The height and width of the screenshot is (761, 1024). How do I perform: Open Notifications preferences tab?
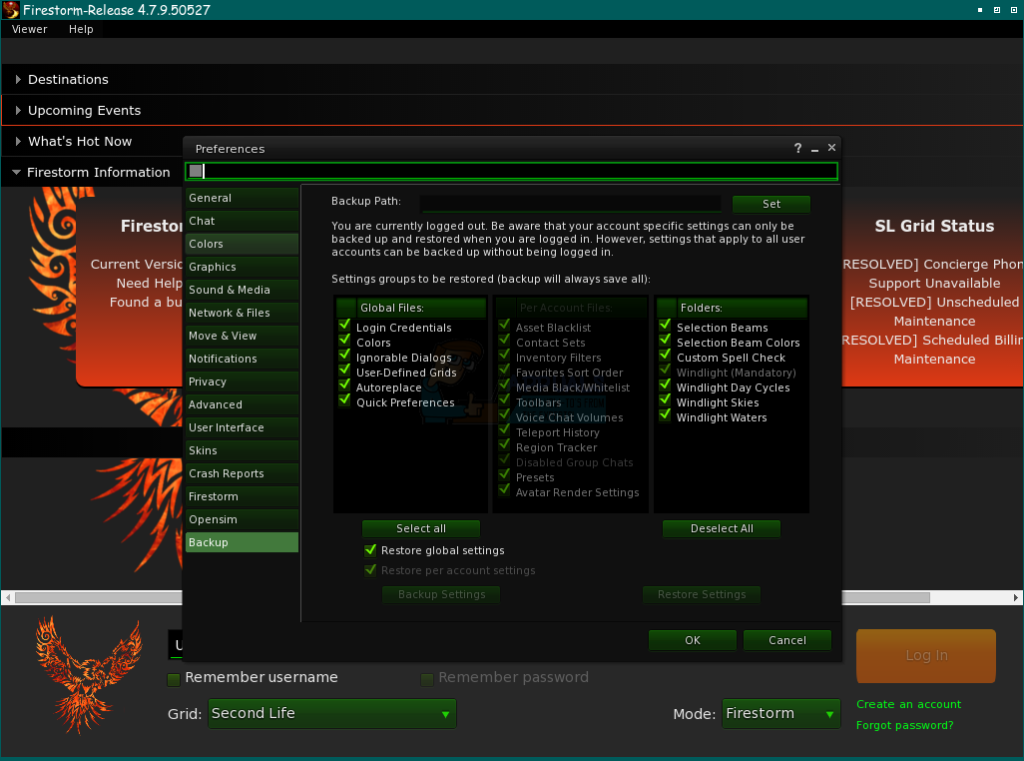click(x=242, y=359)
